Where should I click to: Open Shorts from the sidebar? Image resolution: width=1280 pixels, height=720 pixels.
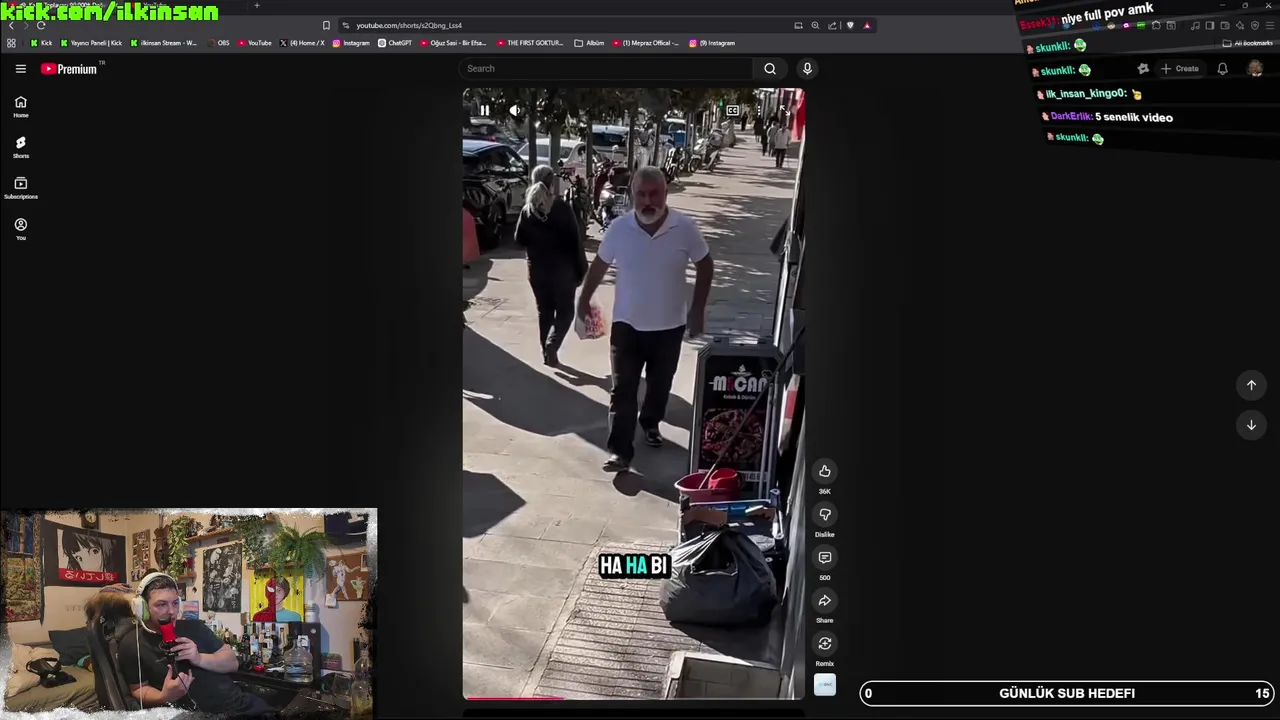coord(20,148)
